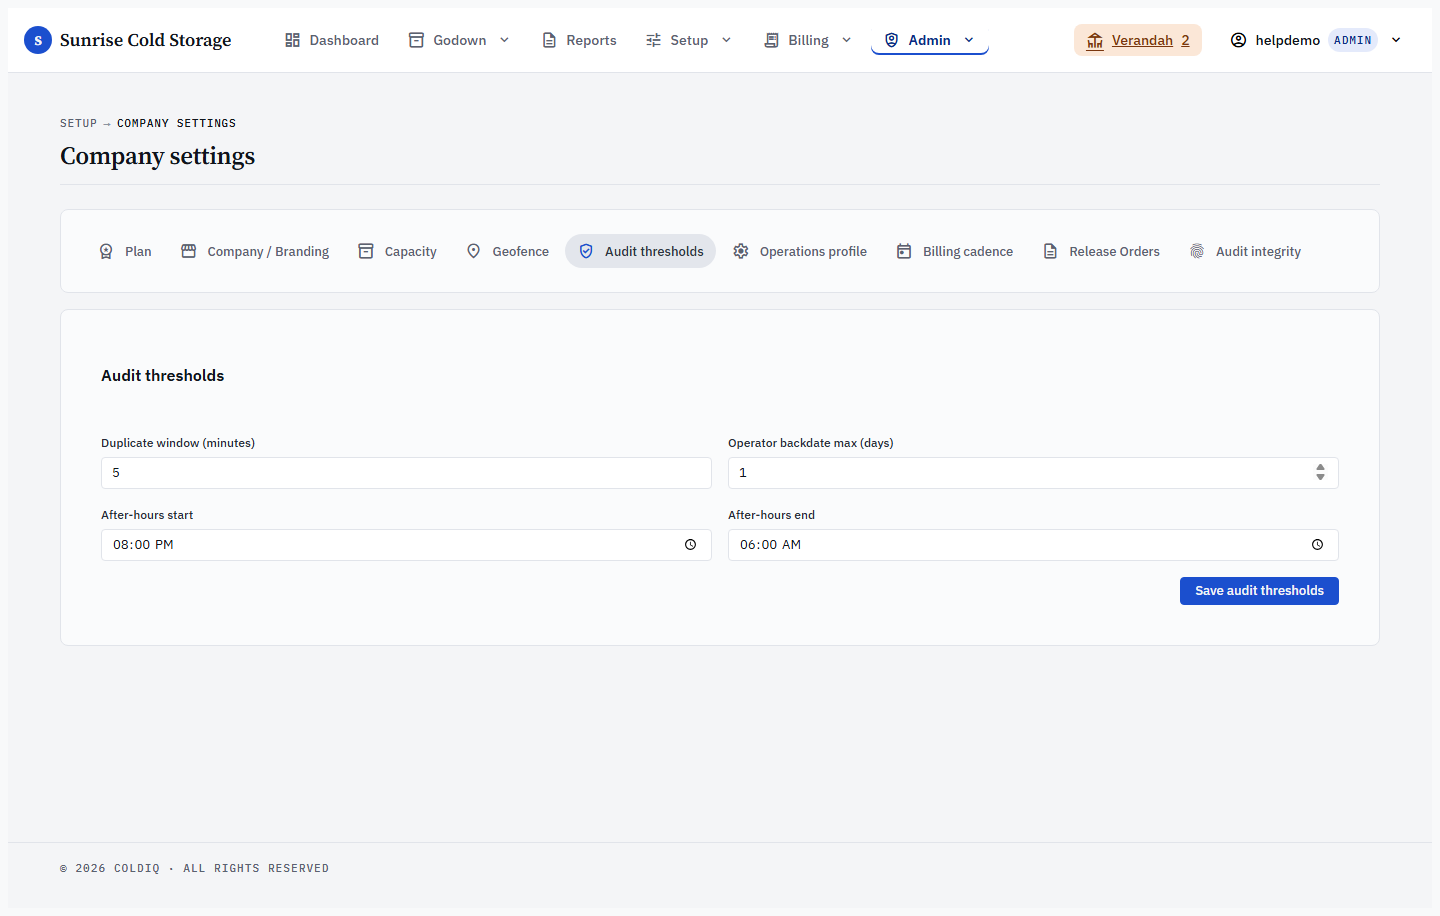The image size is (1440, 916).
Task: Open the Godown menu
Action: coord(459,40)
